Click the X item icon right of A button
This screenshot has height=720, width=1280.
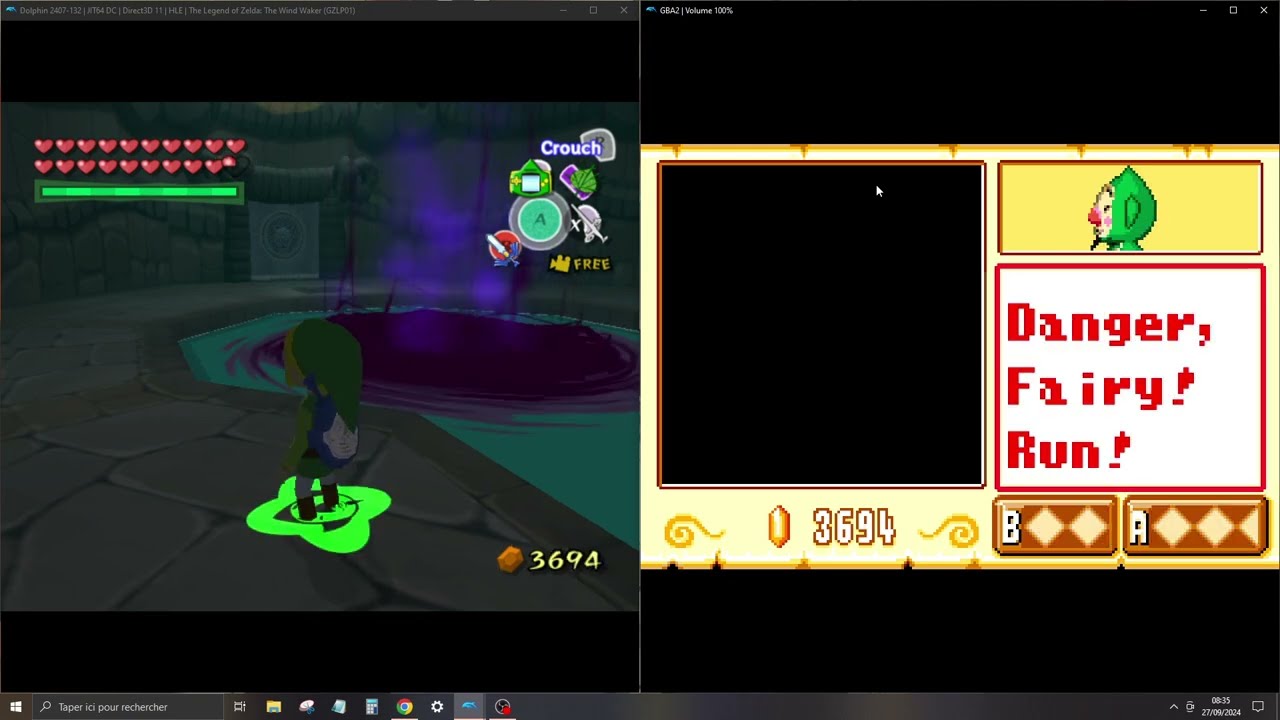[588, 224]
